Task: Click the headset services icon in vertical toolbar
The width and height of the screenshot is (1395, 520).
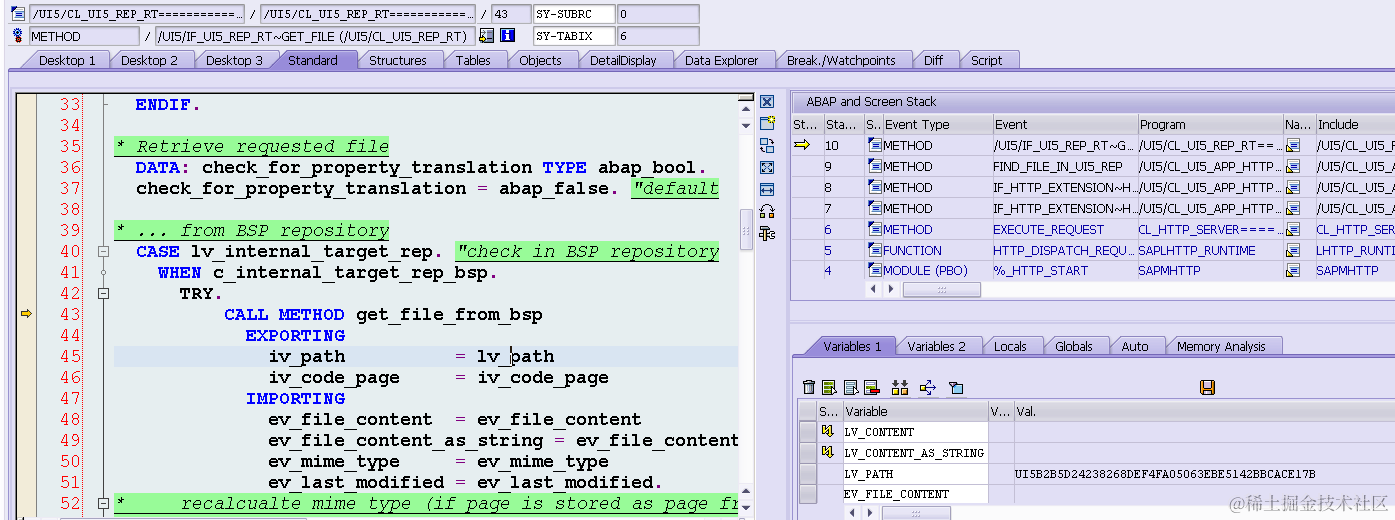Action: pos(767,211)
